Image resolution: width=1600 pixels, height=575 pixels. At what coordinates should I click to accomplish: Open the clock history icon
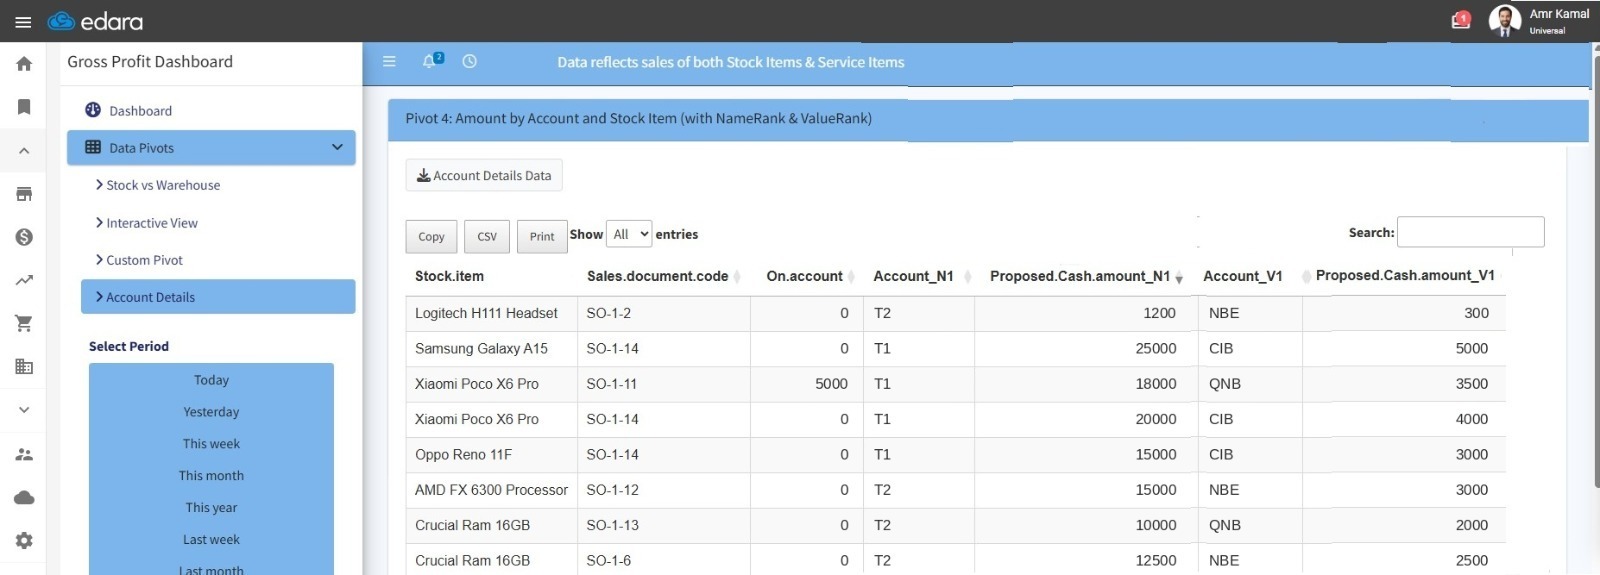(469, 61)
